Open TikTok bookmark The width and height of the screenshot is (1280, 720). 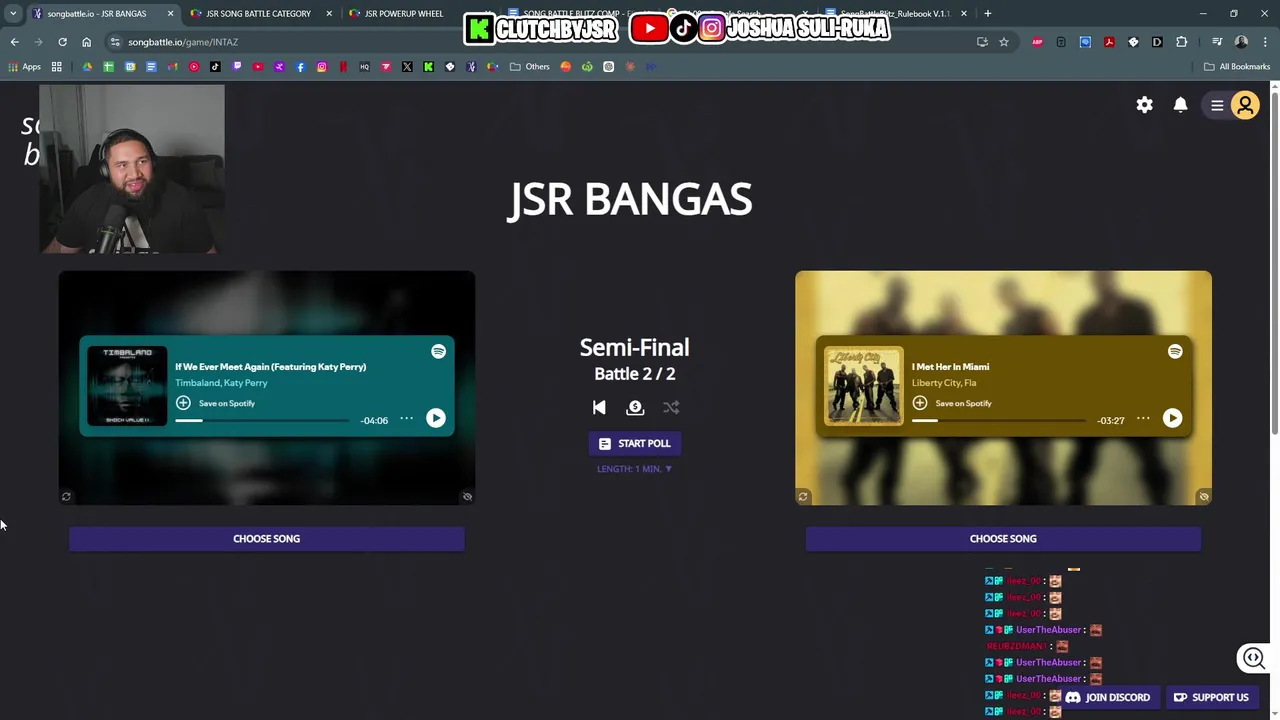click(215, 67)
